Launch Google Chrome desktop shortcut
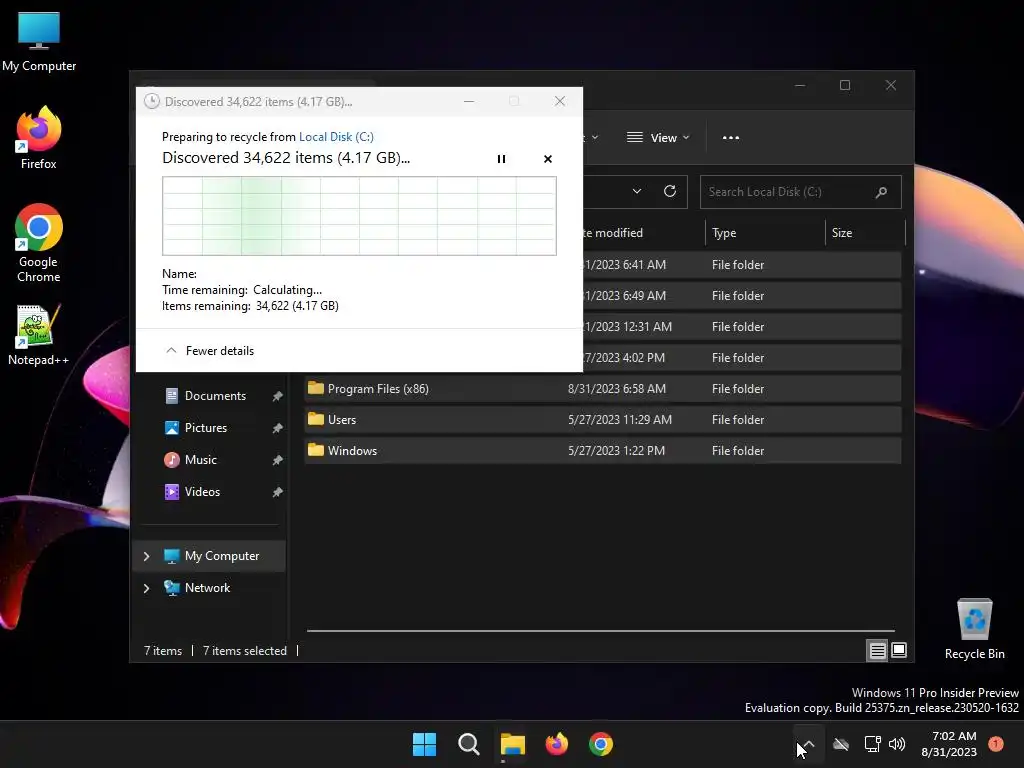 tap(39, 243)
